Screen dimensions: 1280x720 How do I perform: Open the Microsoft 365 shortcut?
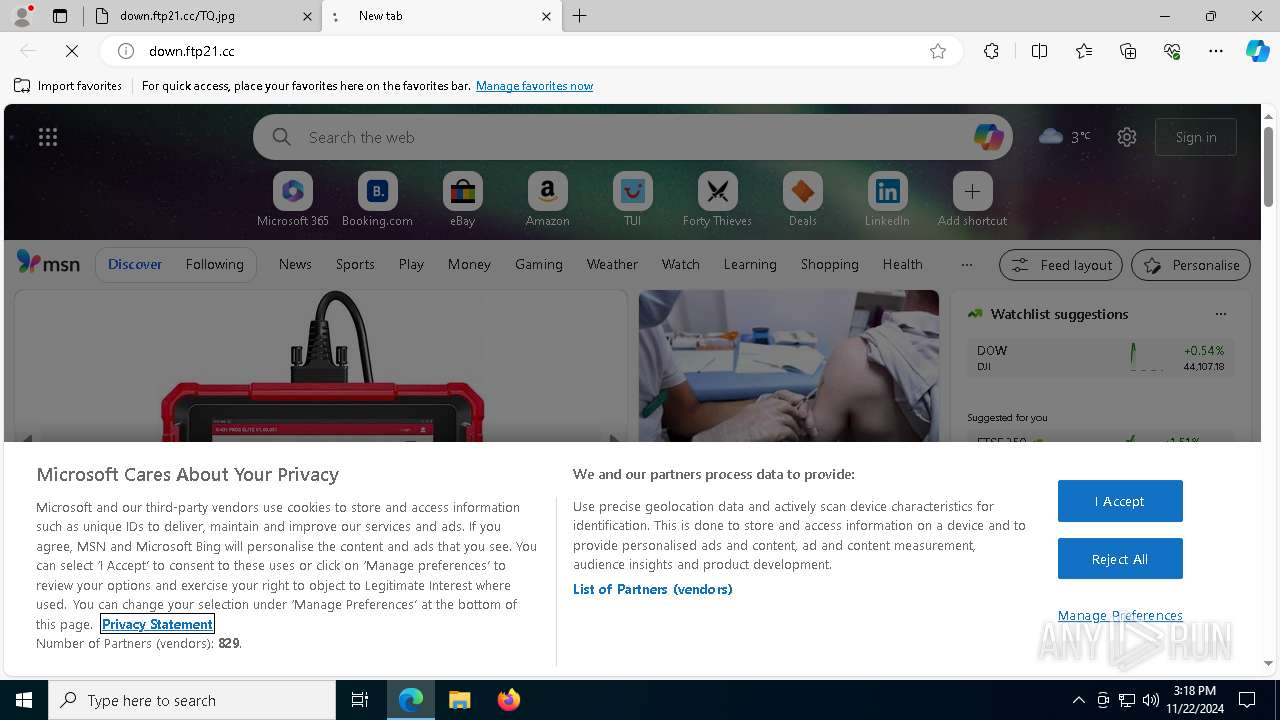tap(292, 200)
